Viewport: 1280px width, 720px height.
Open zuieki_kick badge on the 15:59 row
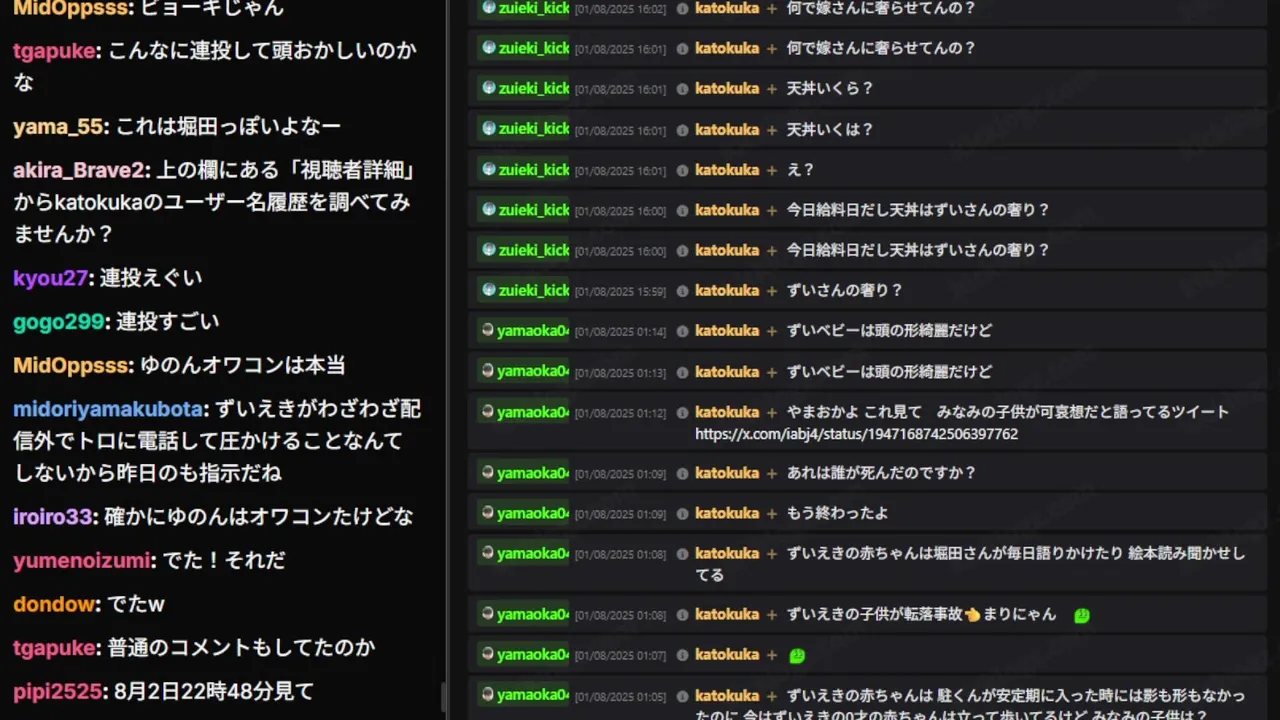click(523, 291)
